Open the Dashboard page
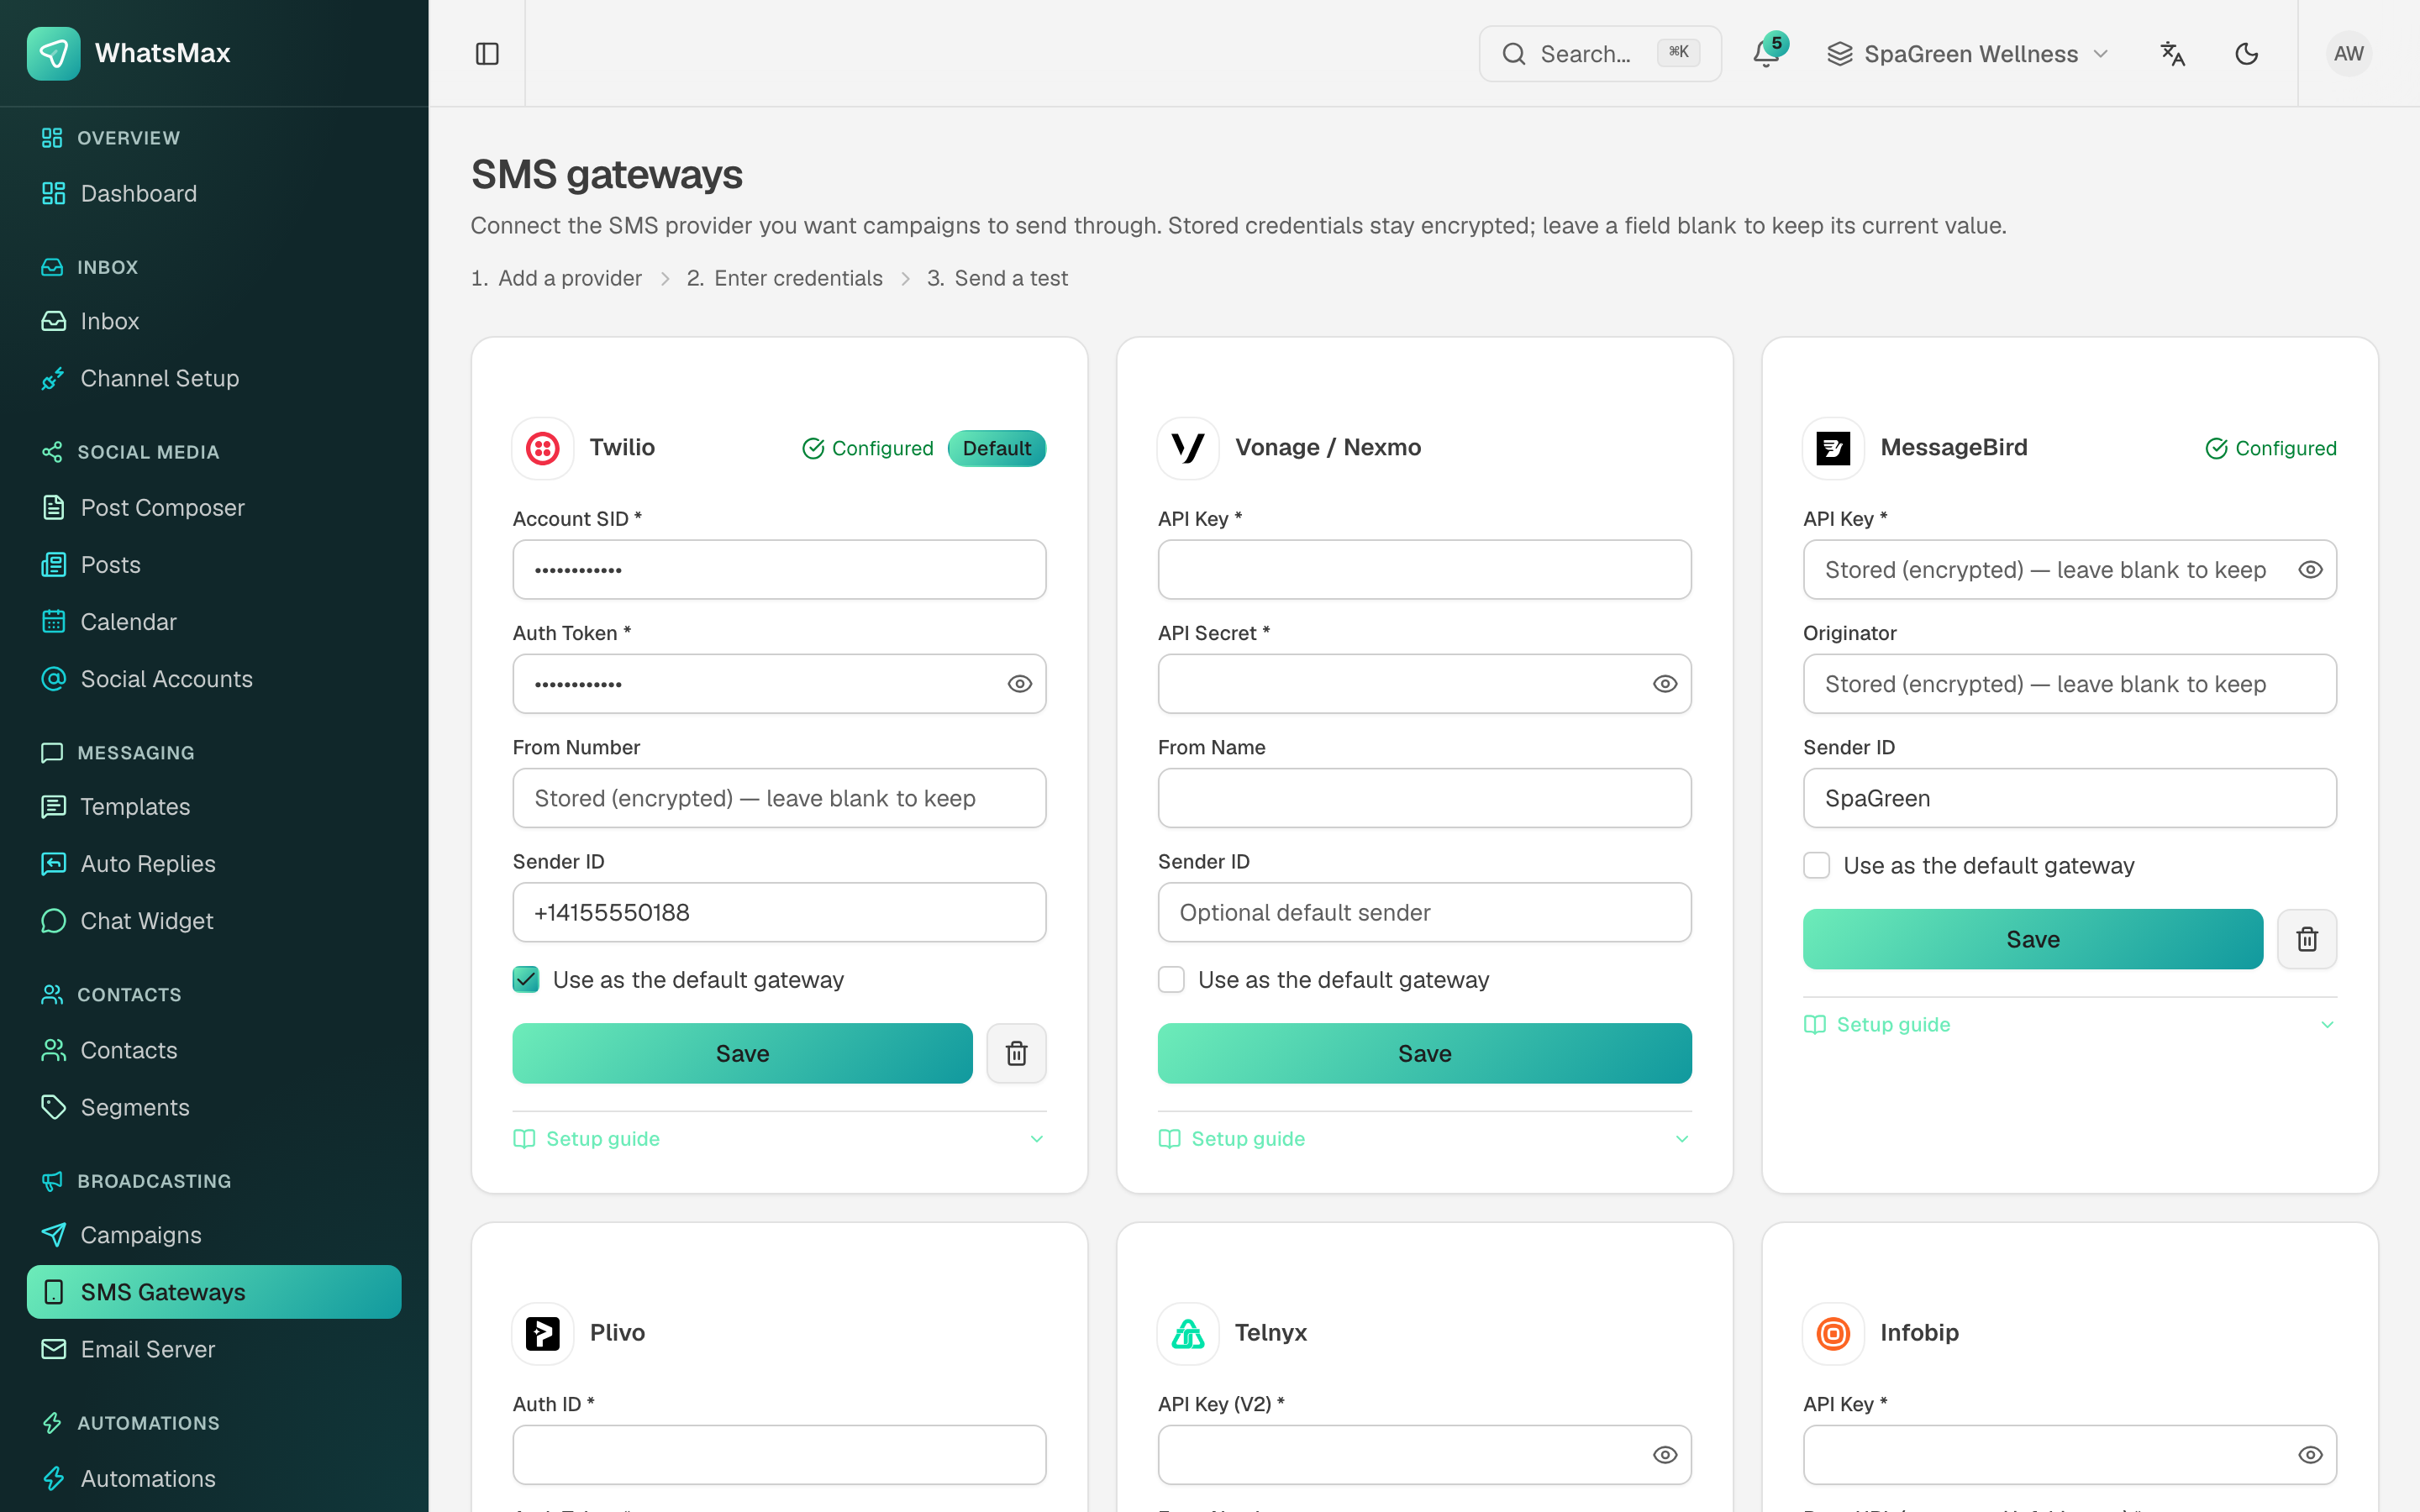The width and height of the screenshot is (2420, 1512). [214, 194]
